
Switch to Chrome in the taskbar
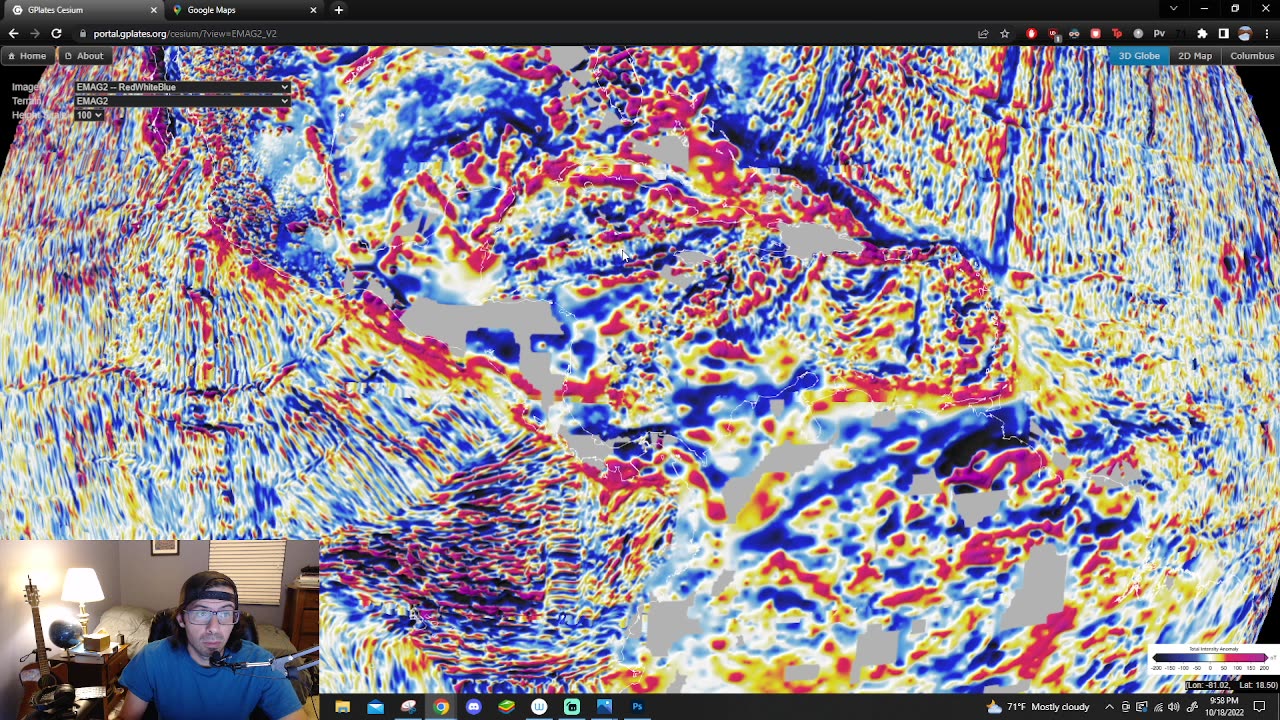[x=441, y=707]
